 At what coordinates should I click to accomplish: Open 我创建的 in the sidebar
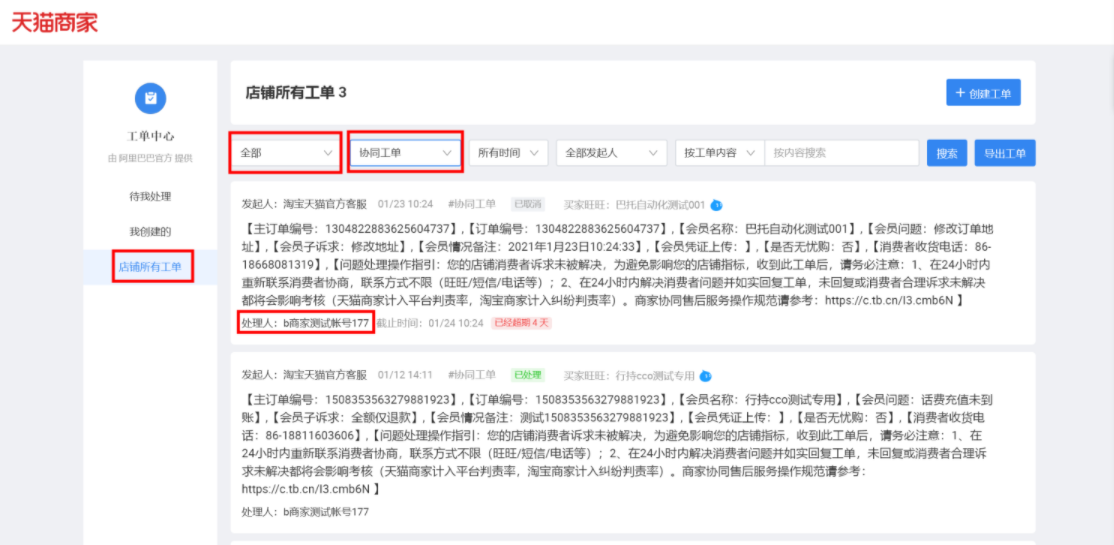tap(150, 232)
